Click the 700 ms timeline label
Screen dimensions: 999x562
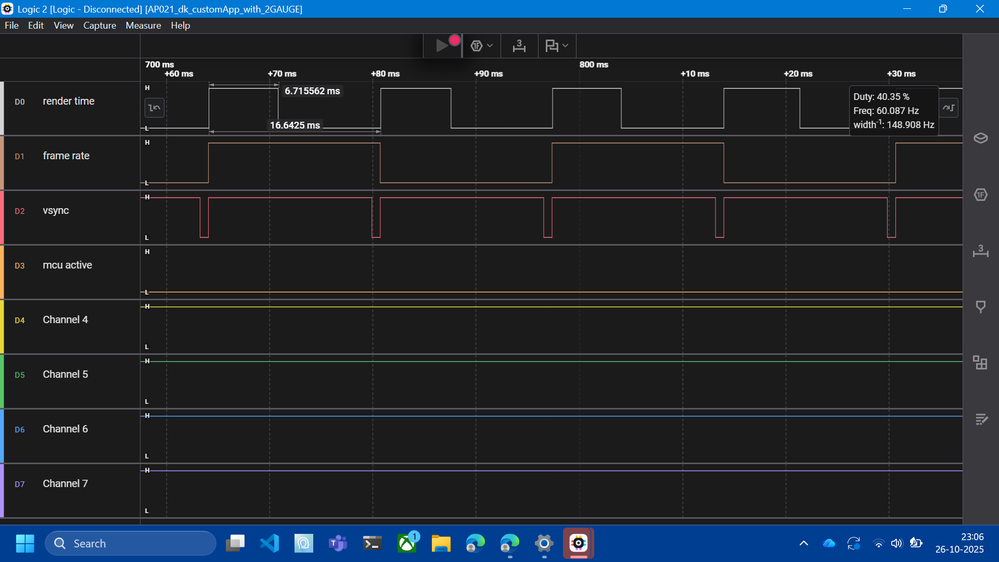(159, 64)
